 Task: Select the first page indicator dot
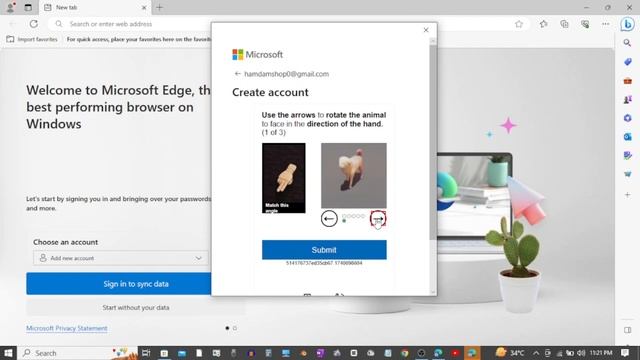pos(227,328)
